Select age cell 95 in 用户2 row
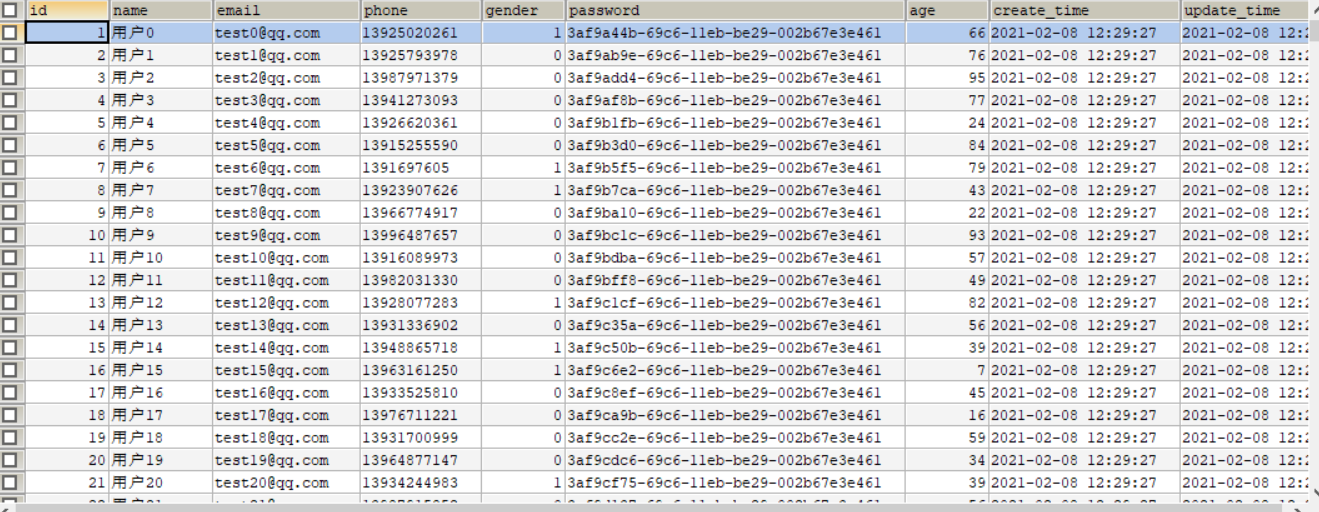 coord(948,78)
